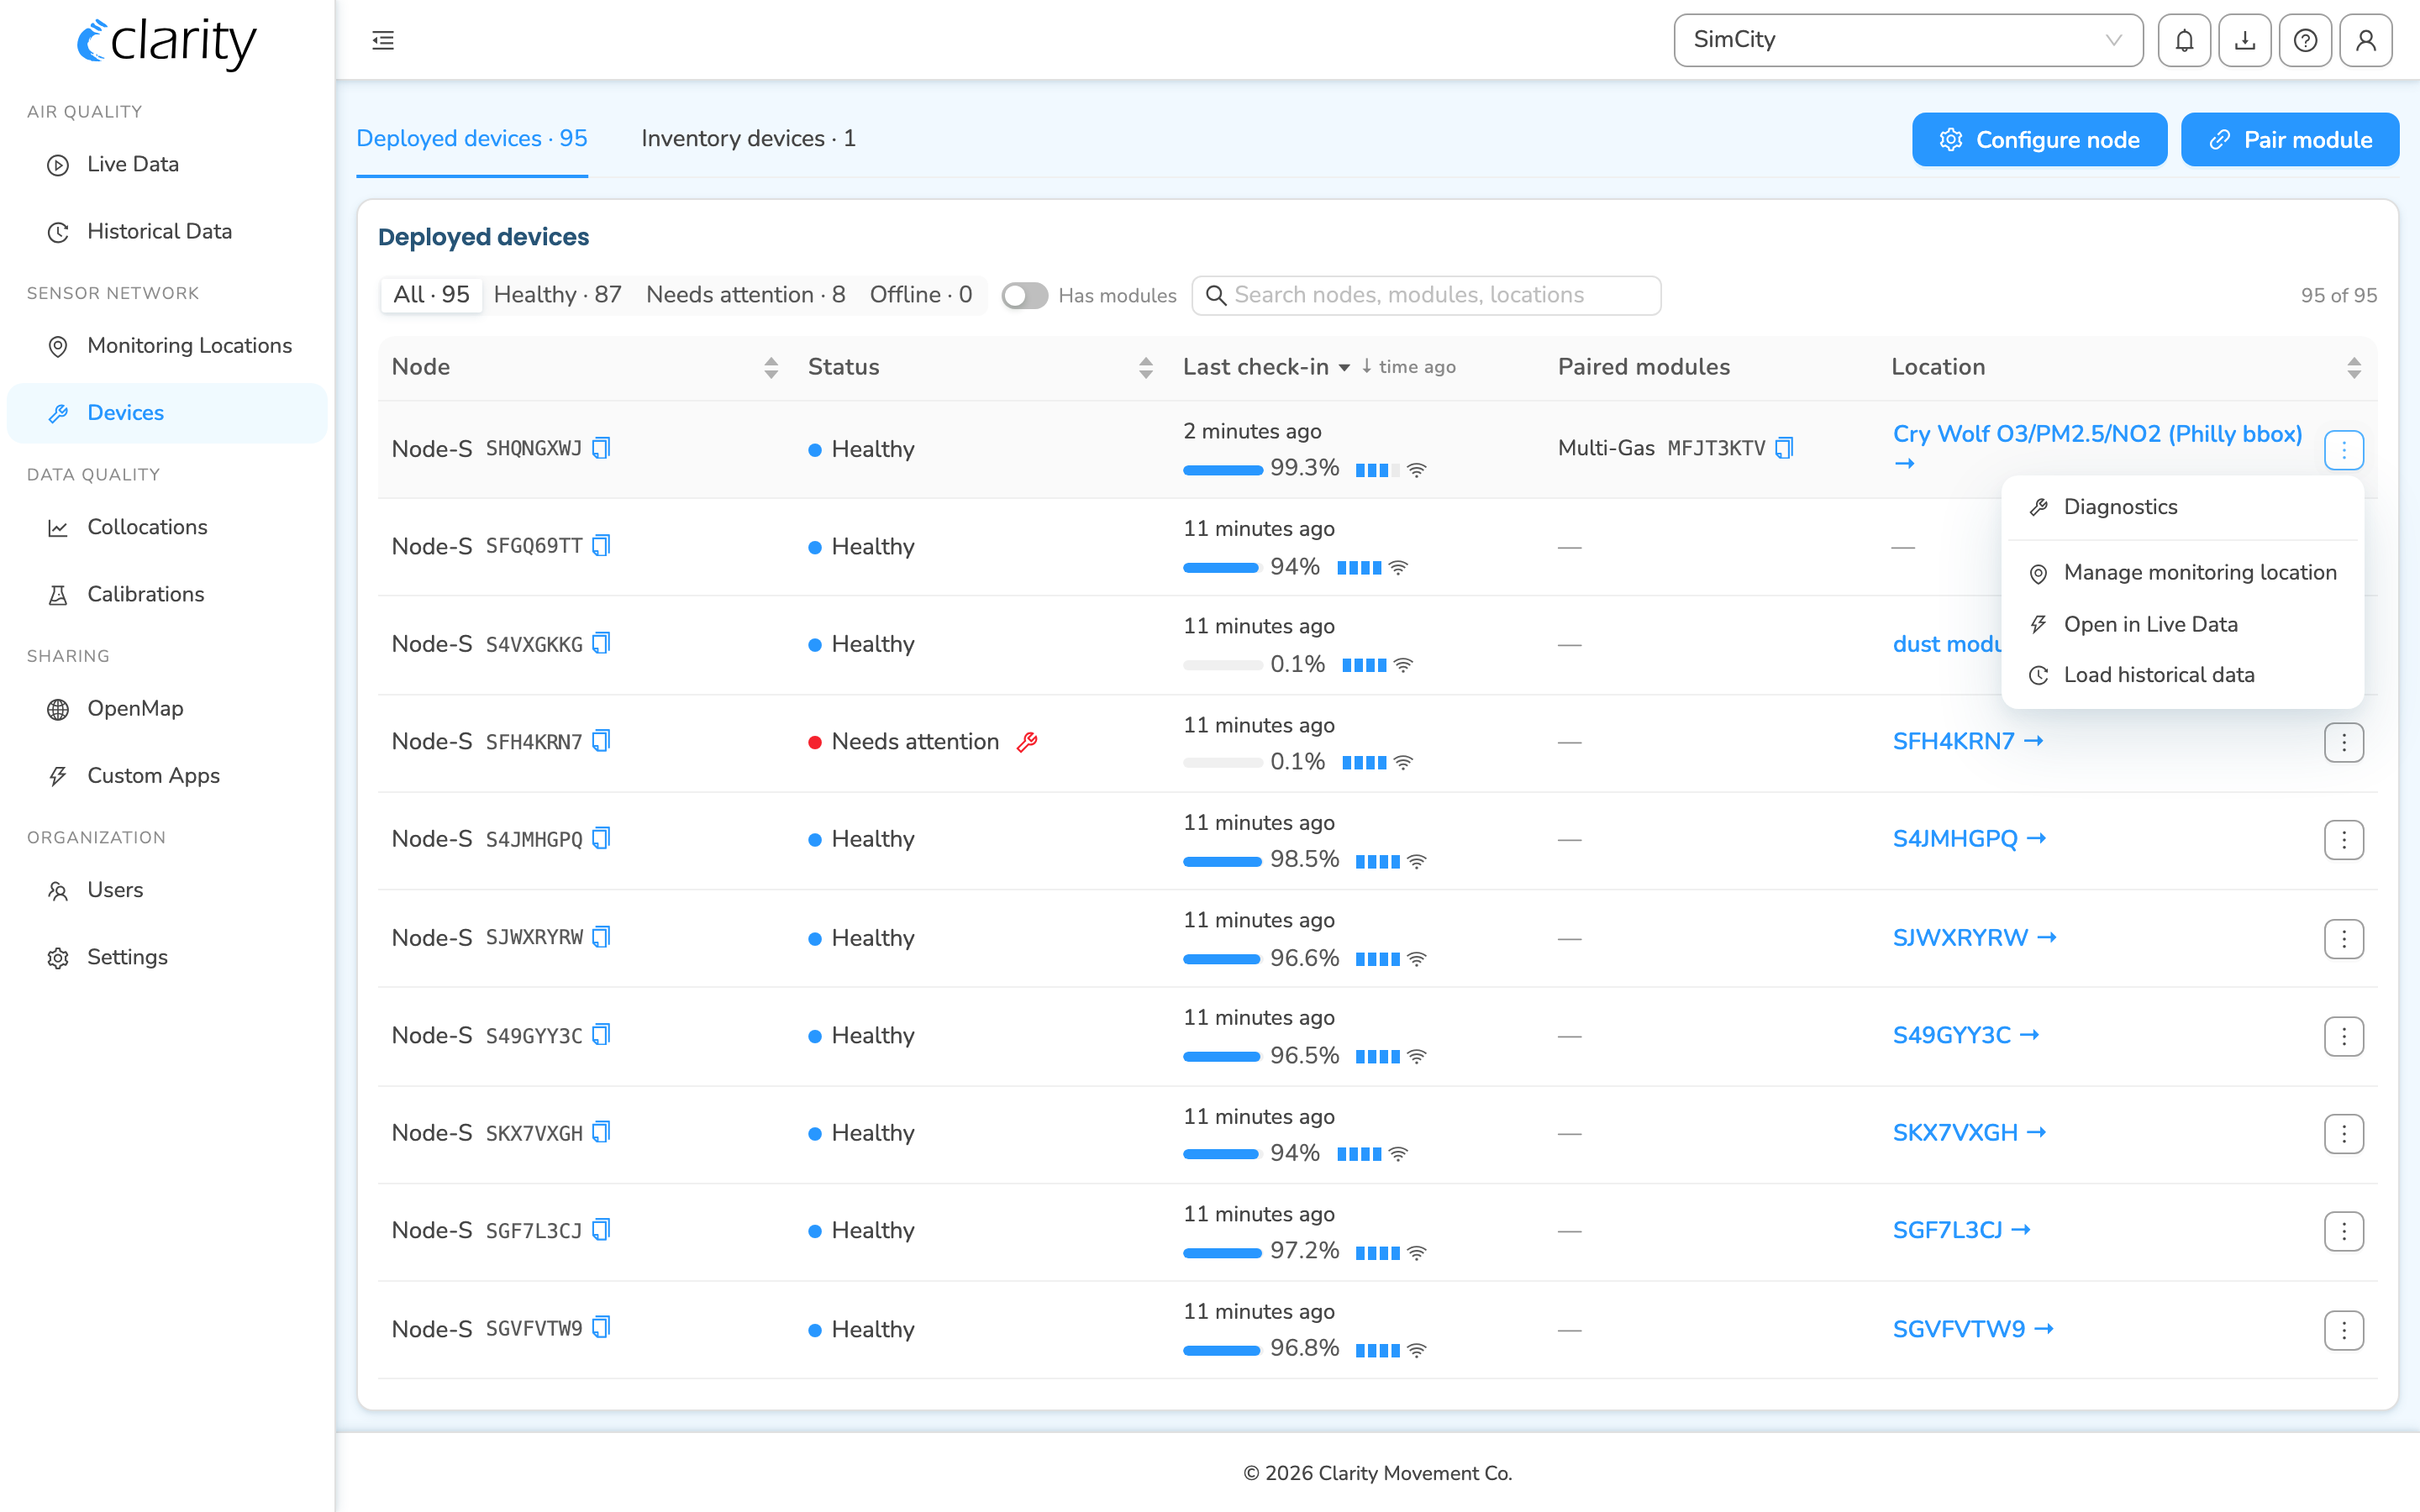Filter by Needs attention · 8
This screenshot has height=1512, width=2420.
tap(745, 295)
